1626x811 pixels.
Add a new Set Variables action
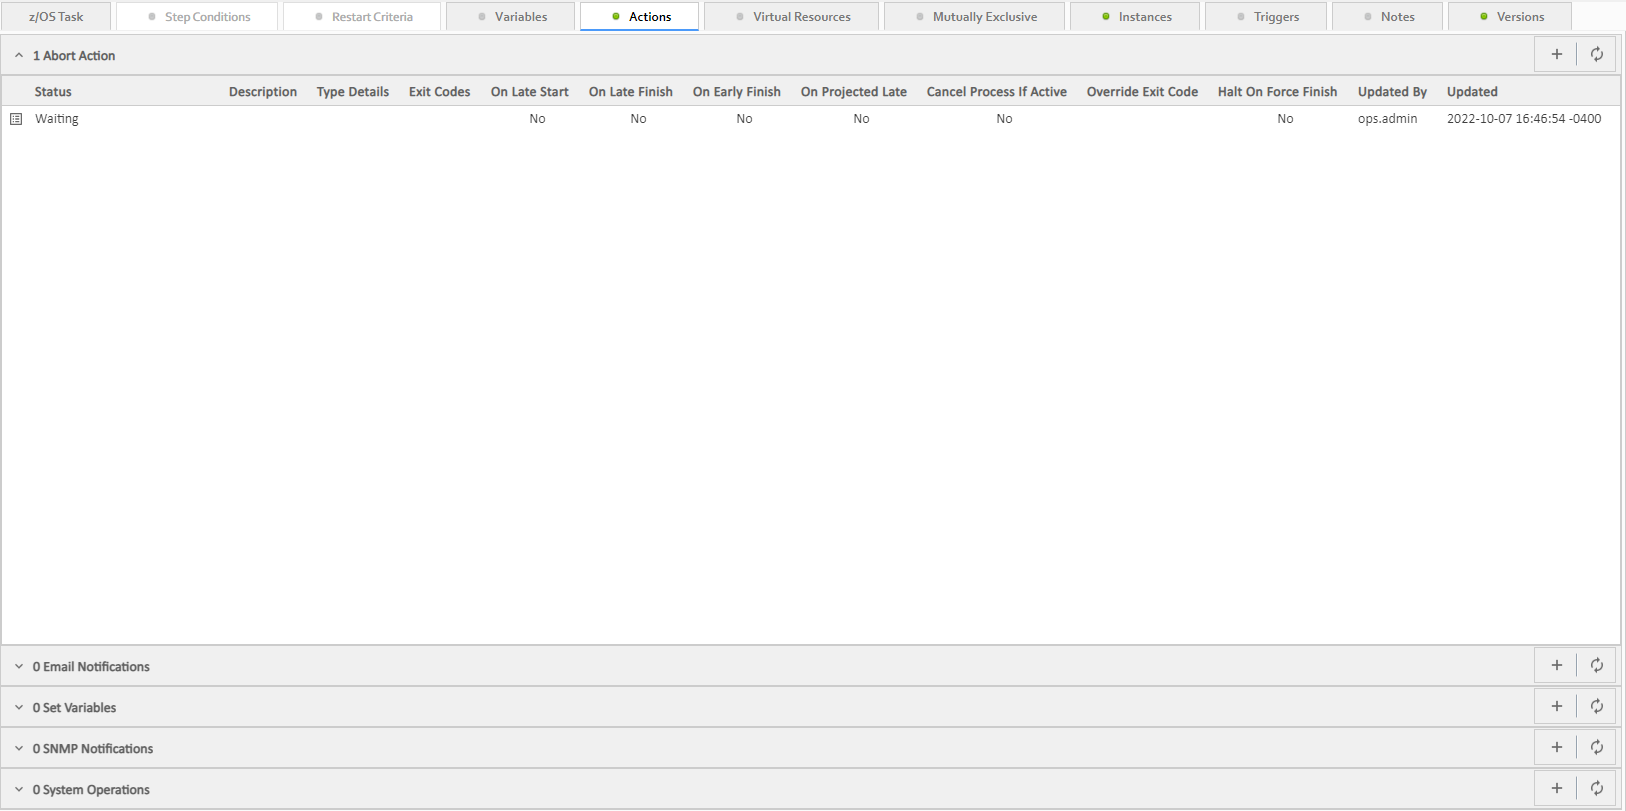click(1556, 707)
